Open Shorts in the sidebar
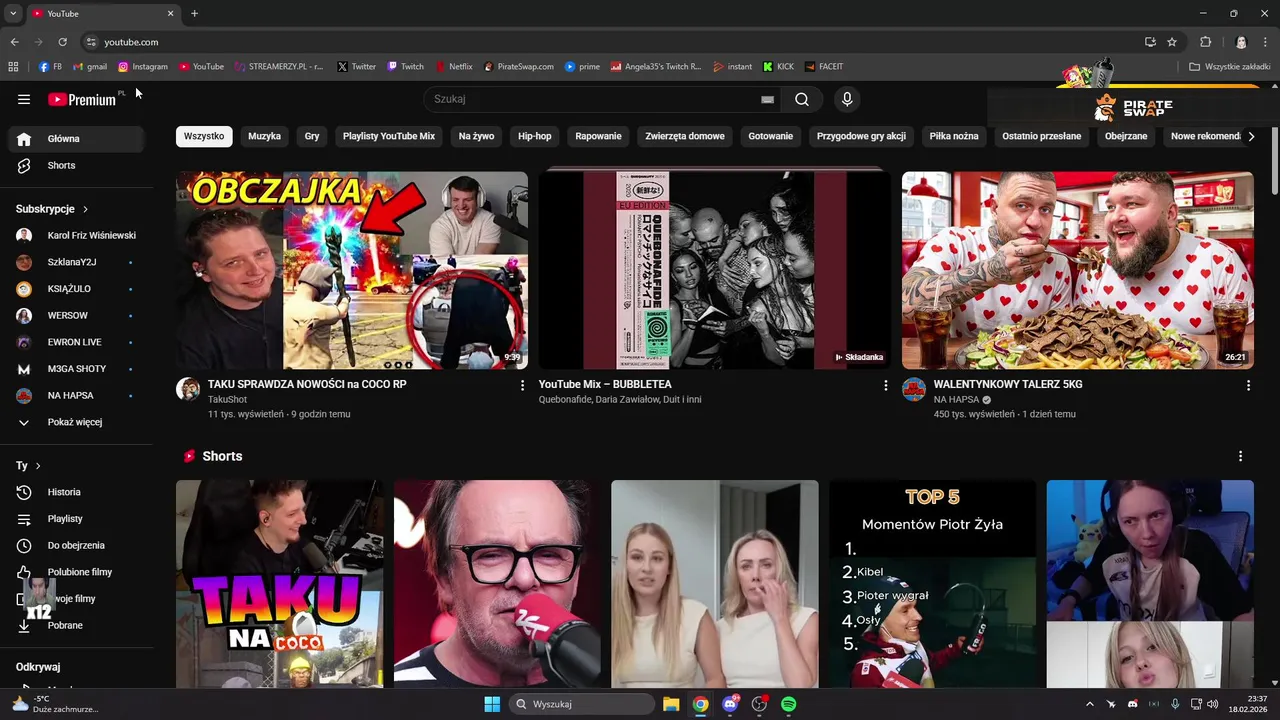 (77, 165)
